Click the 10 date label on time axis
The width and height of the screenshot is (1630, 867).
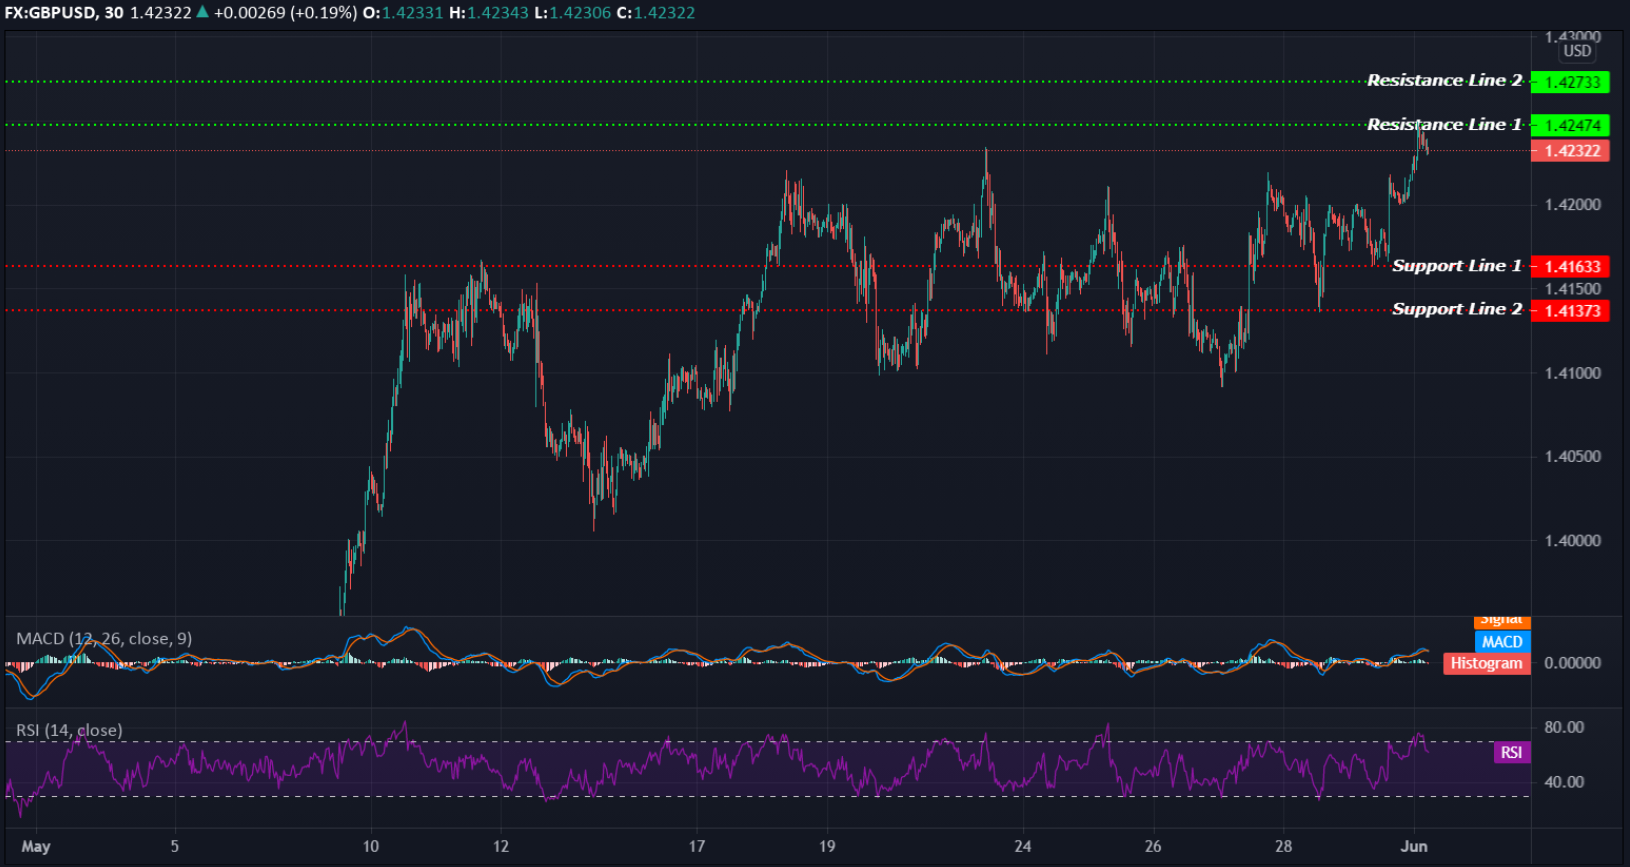371,846
